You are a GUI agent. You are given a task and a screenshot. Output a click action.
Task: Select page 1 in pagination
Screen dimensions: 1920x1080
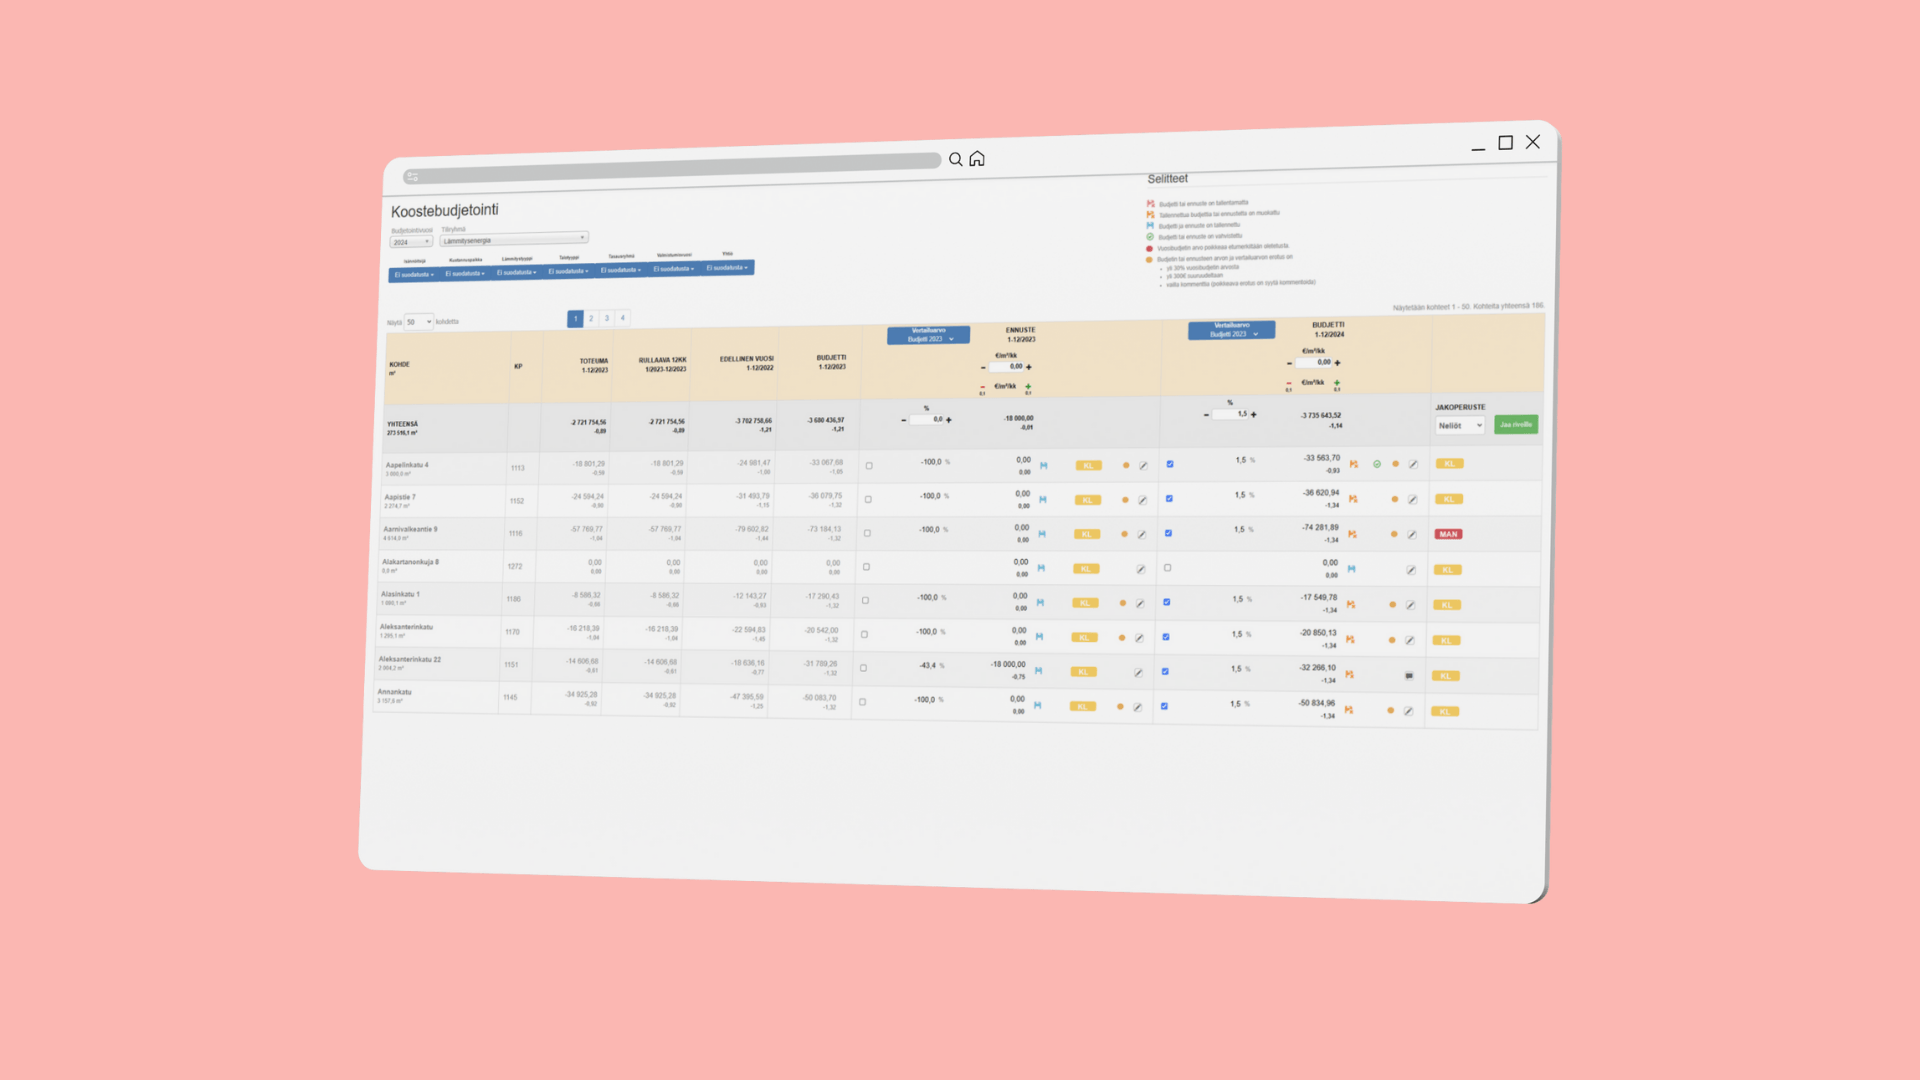point(575,319)
